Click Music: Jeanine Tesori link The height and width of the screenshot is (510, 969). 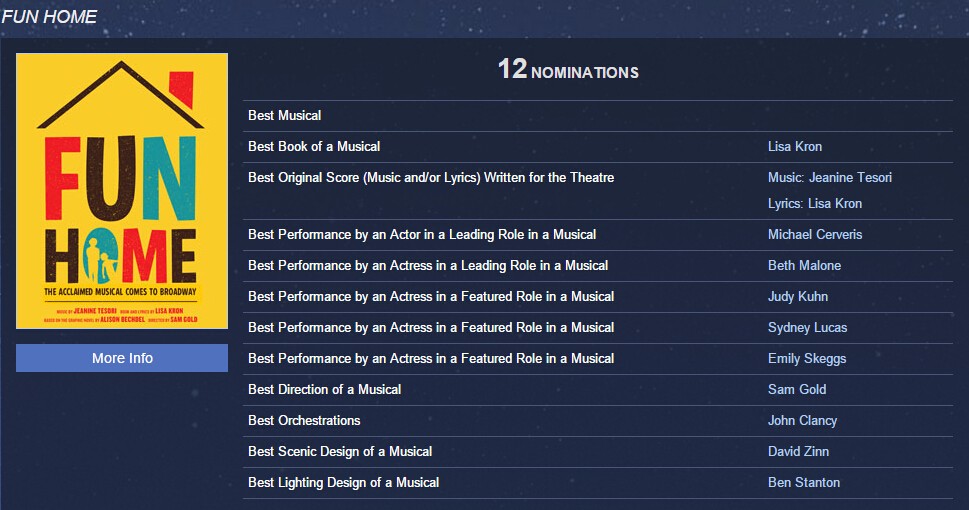[x=829, y=177]
